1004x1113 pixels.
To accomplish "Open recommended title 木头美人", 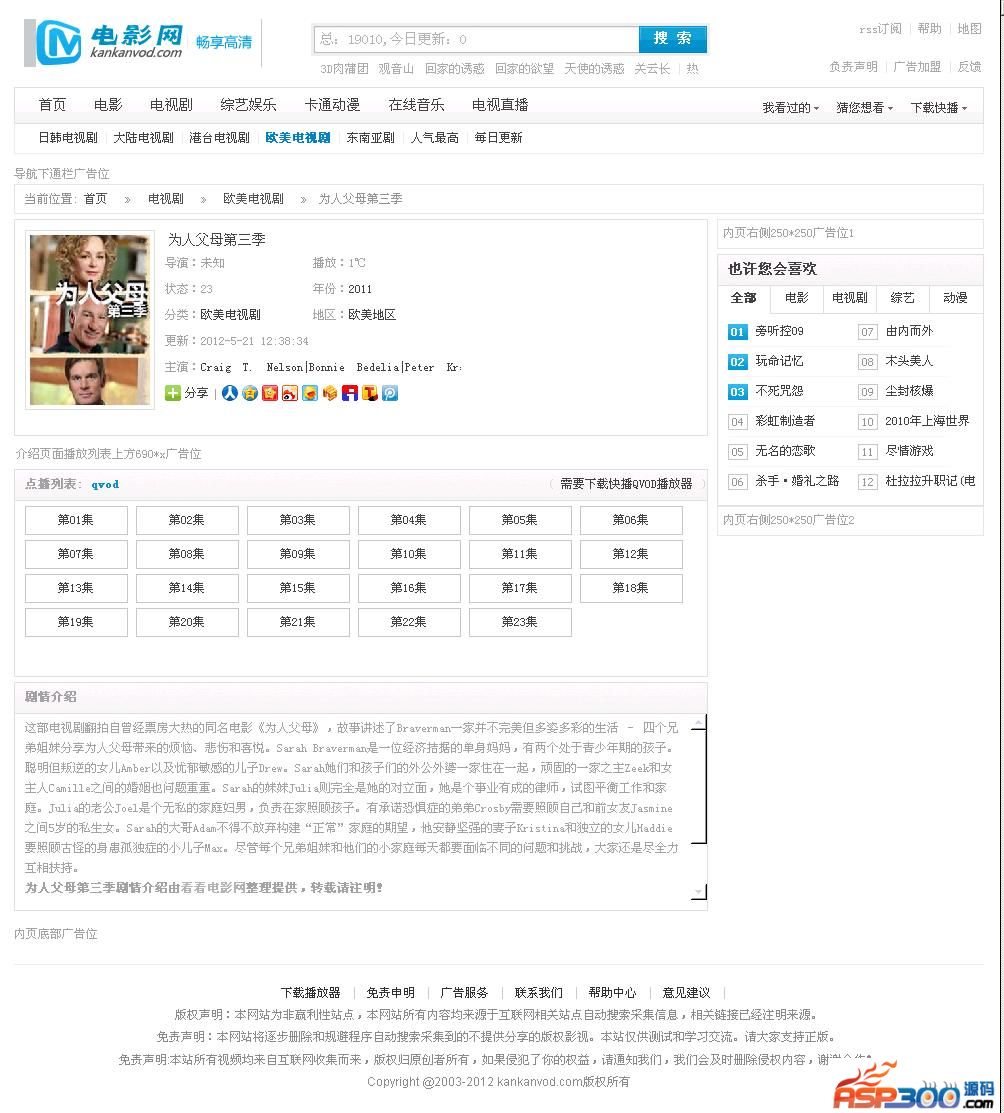I will tap(910, 361).
